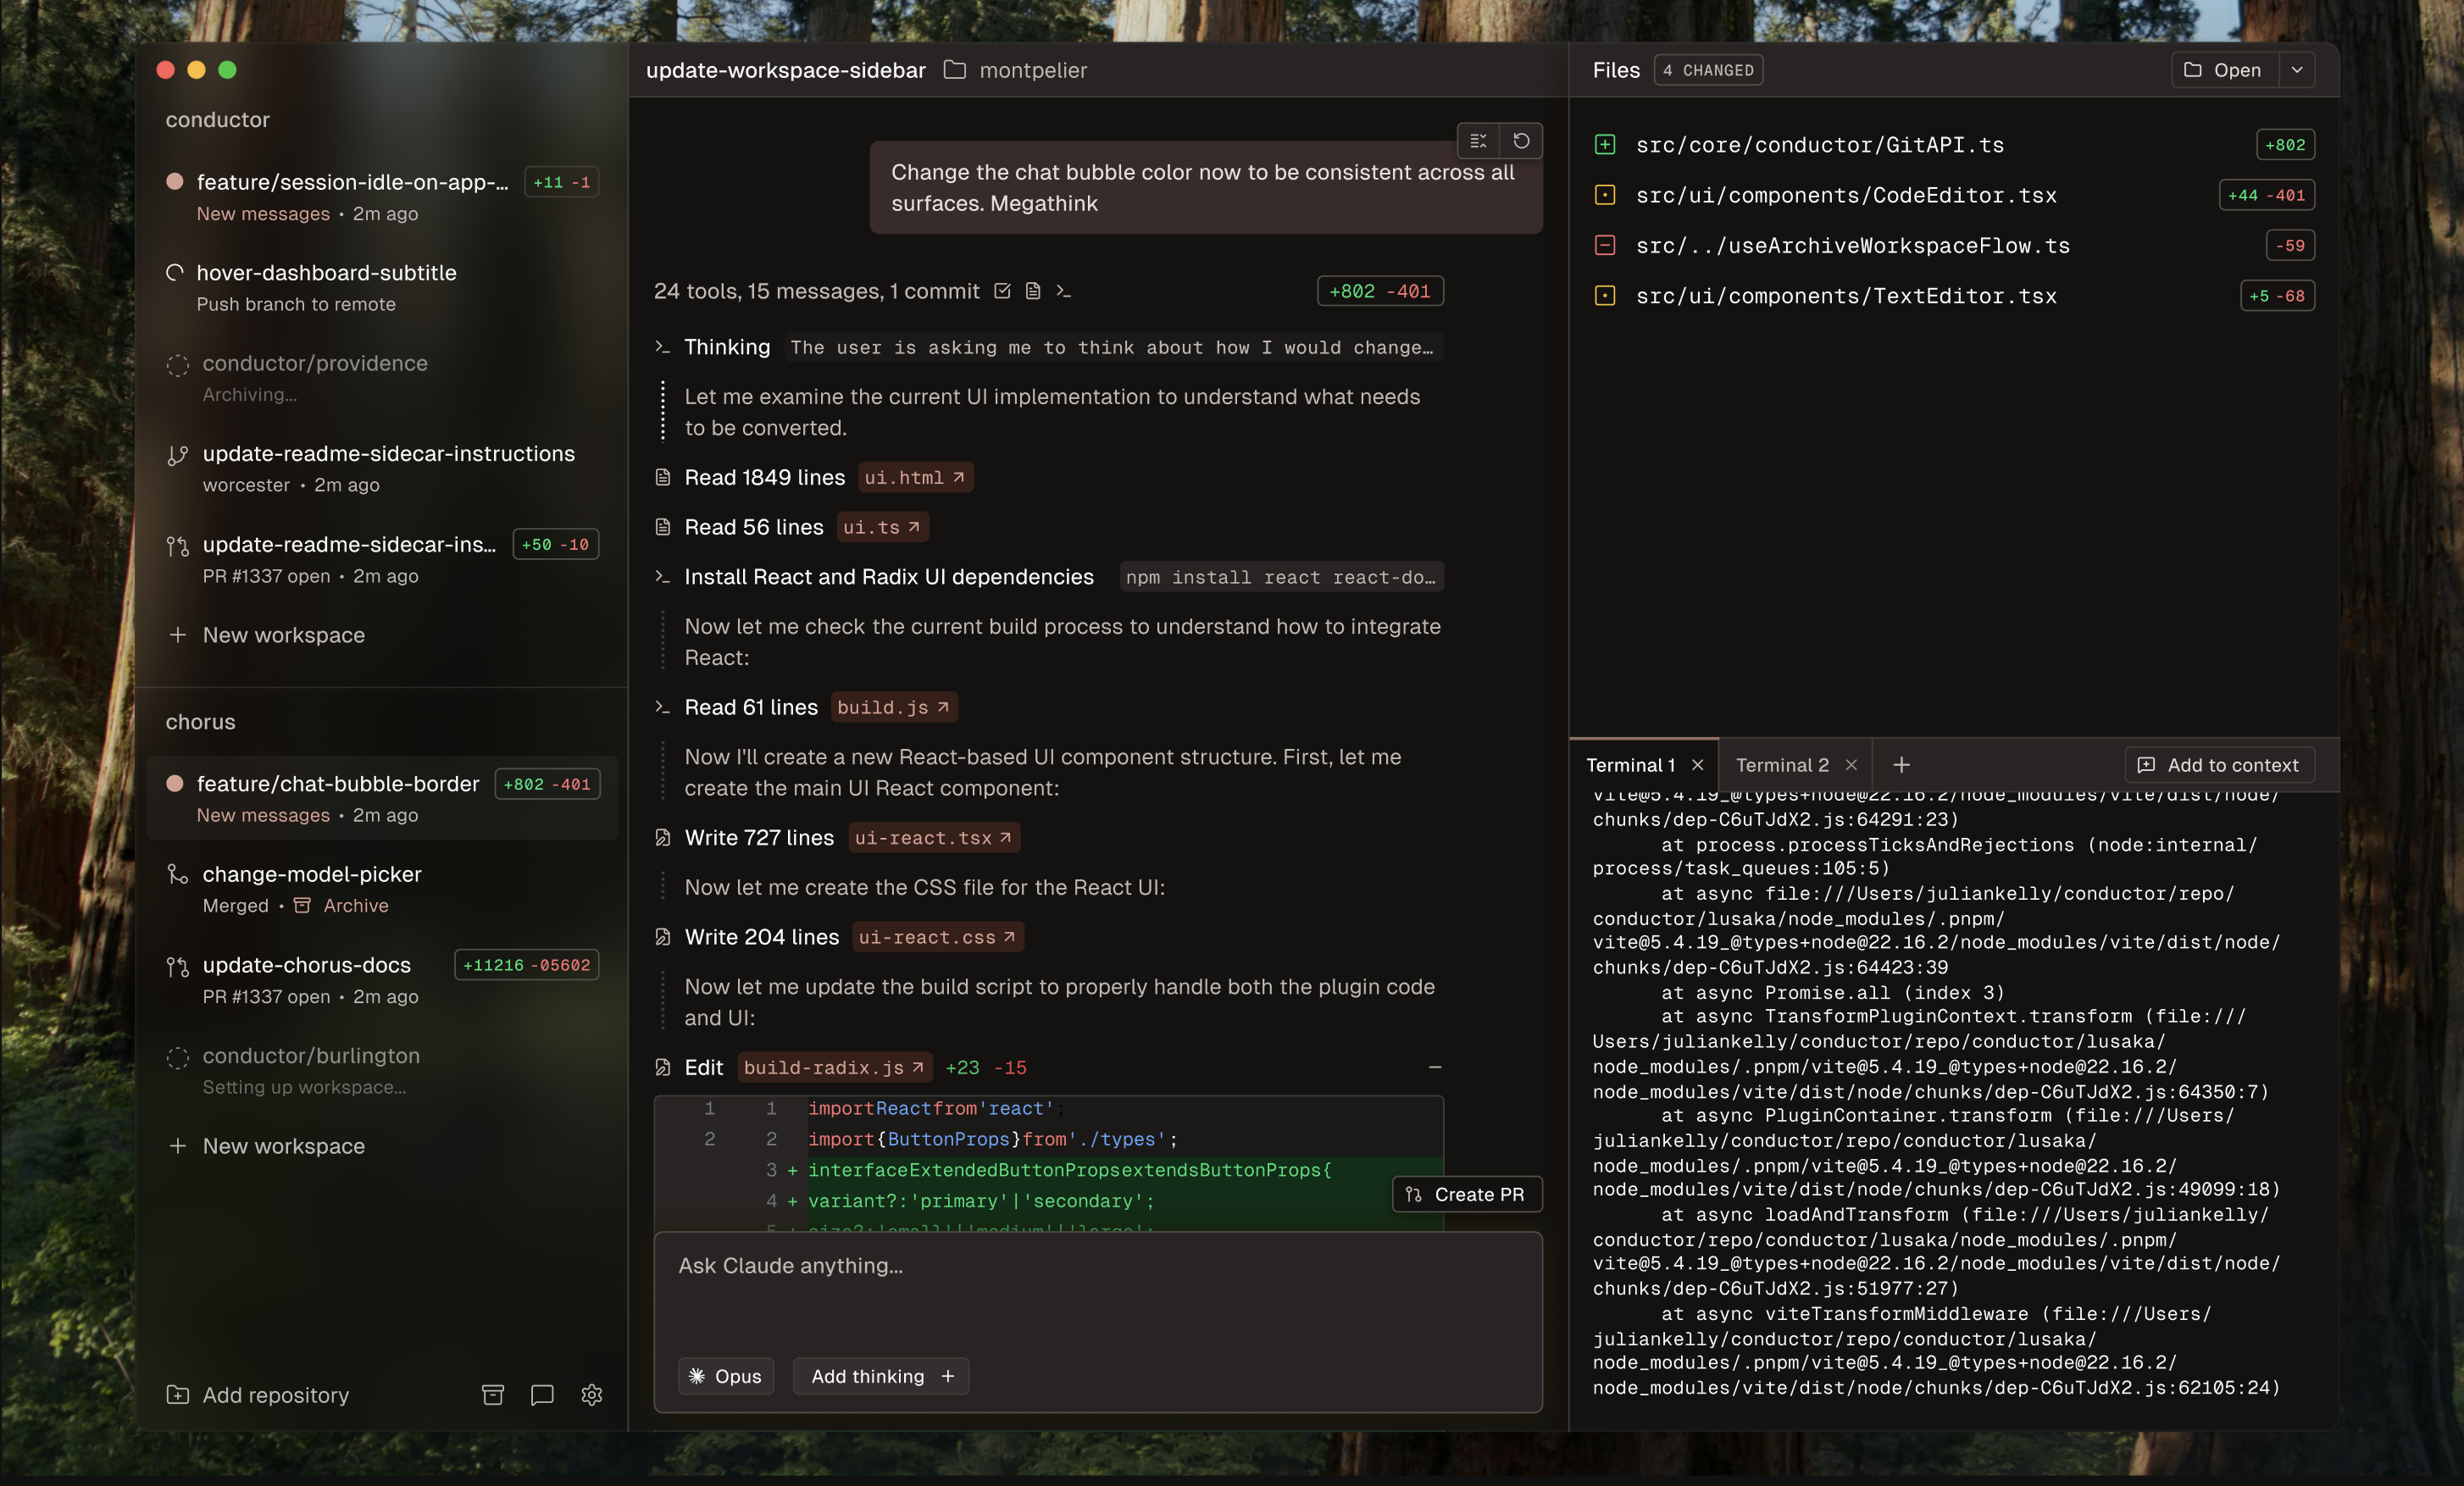The width and height of the screenshot is (2464, 1486).
Task: Select the Opus model picker
Action: coord(726,1376)
